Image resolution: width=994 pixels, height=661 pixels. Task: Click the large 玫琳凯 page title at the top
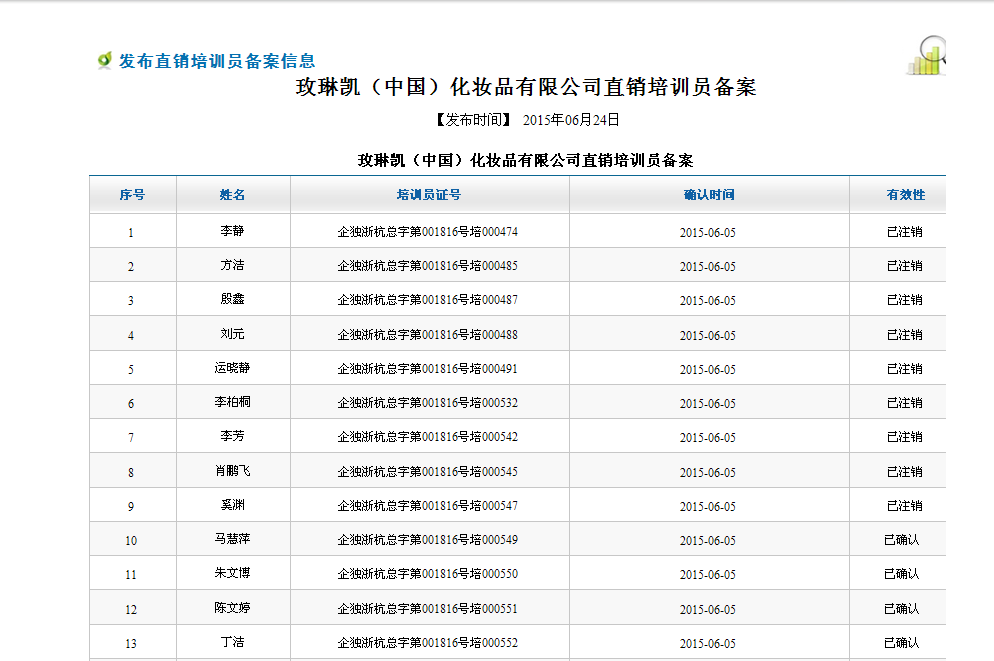coord(526,88)
